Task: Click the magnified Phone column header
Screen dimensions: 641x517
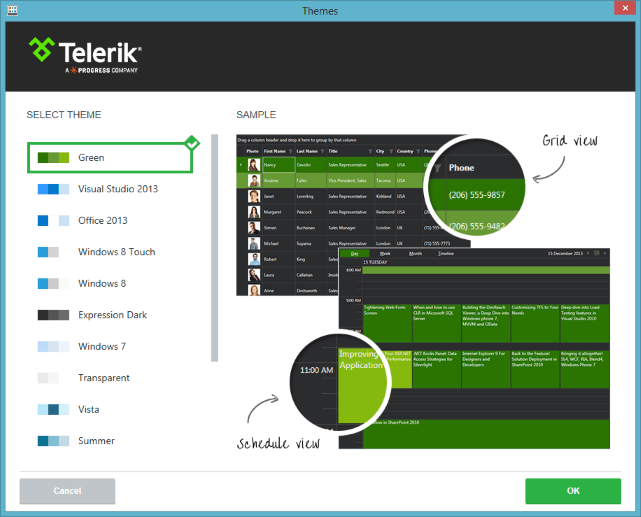Action: pos(461,168)
